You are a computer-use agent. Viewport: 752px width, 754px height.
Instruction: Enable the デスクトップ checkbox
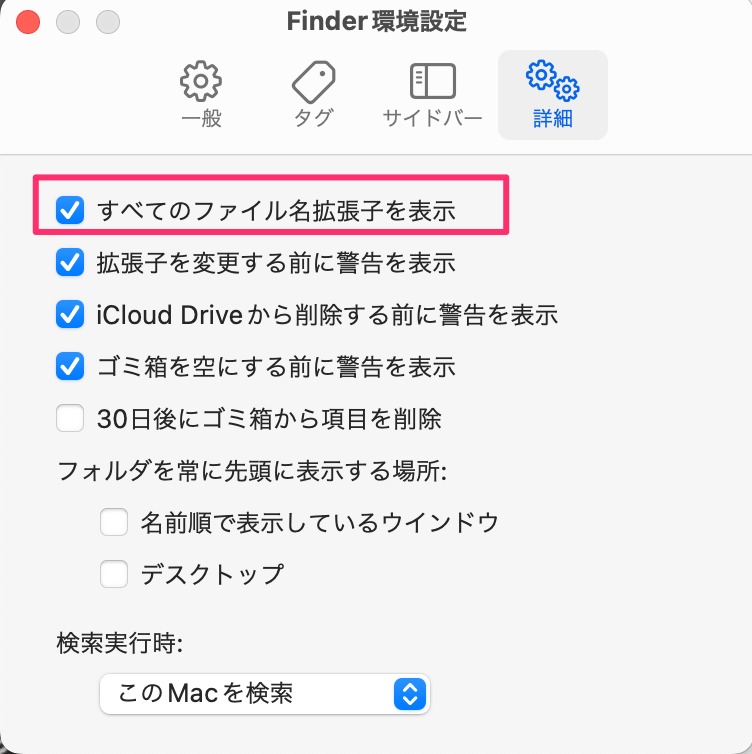point(114,574)
